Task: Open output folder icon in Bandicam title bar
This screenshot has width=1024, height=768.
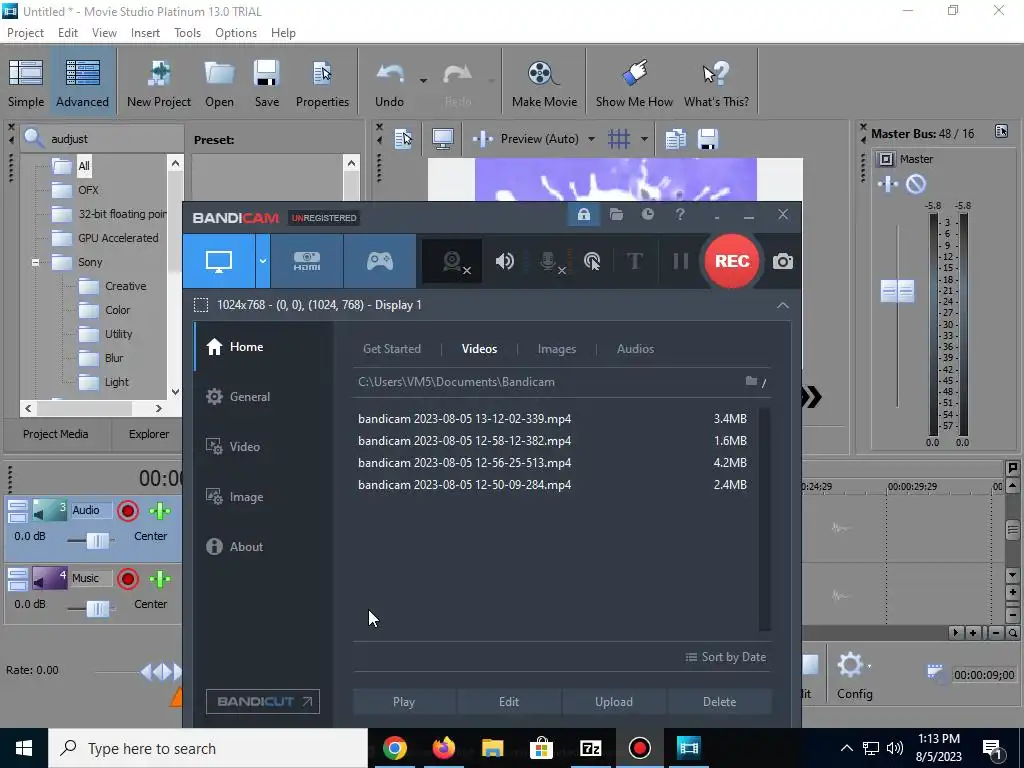Action: coord(616,214)
